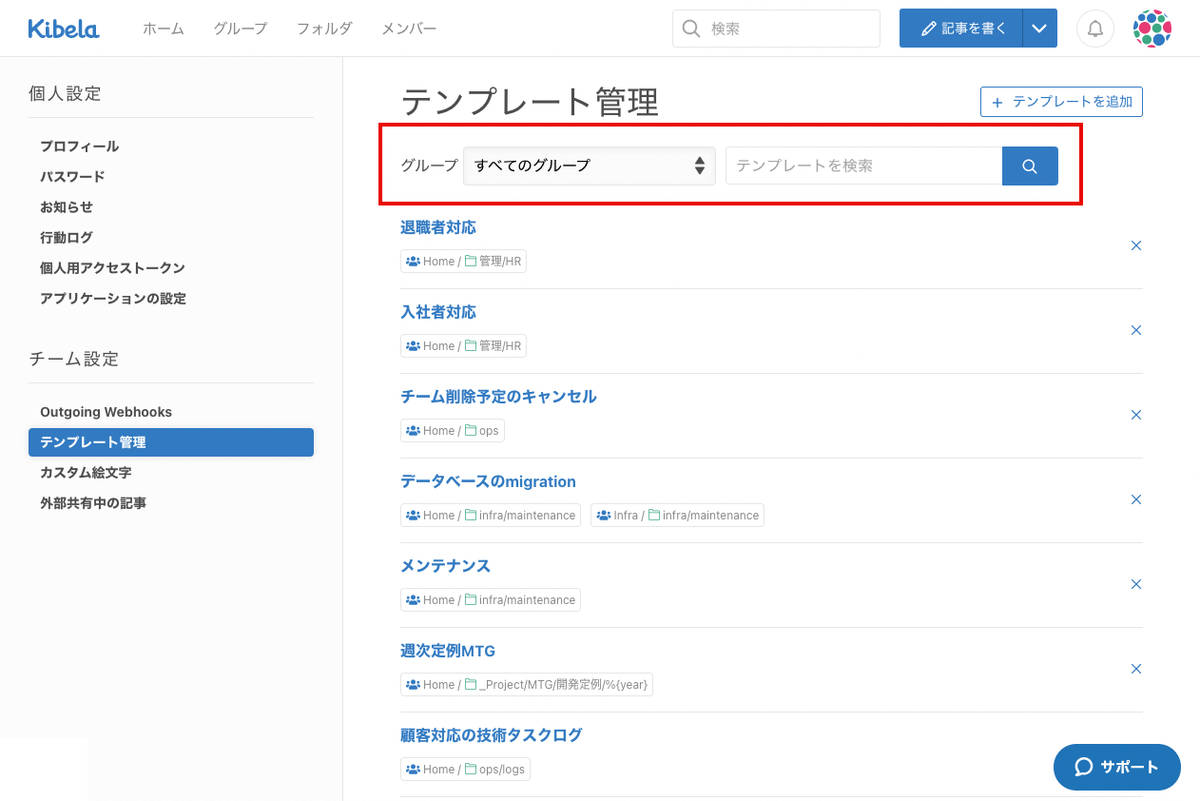Go to ホーム in top navigation
The width and height of the screenshot is (1200, 801).
(163, 29)
